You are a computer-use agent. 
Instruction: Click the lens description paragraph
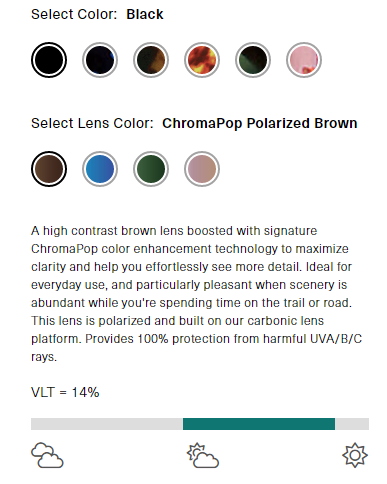[196, 294]
